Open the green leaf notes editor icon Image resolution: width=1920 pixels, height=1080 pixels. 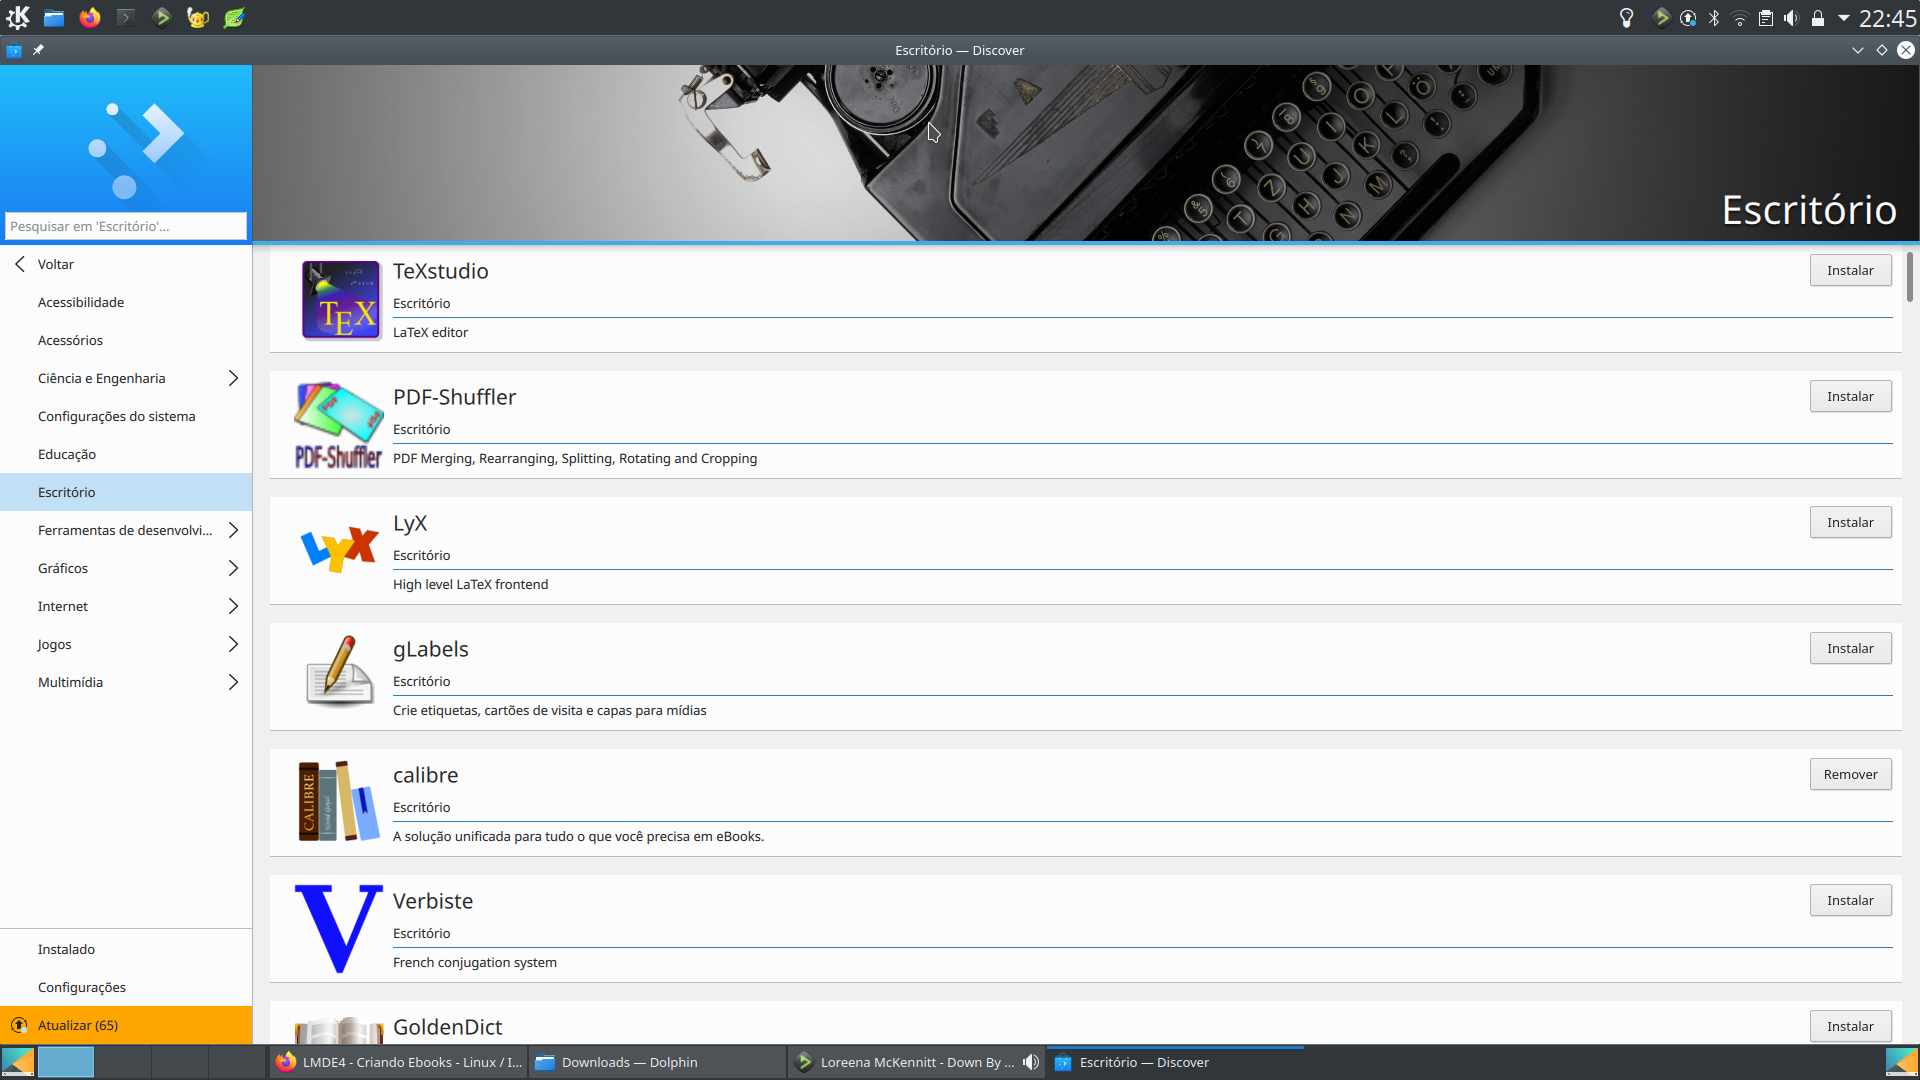[234, 17]
